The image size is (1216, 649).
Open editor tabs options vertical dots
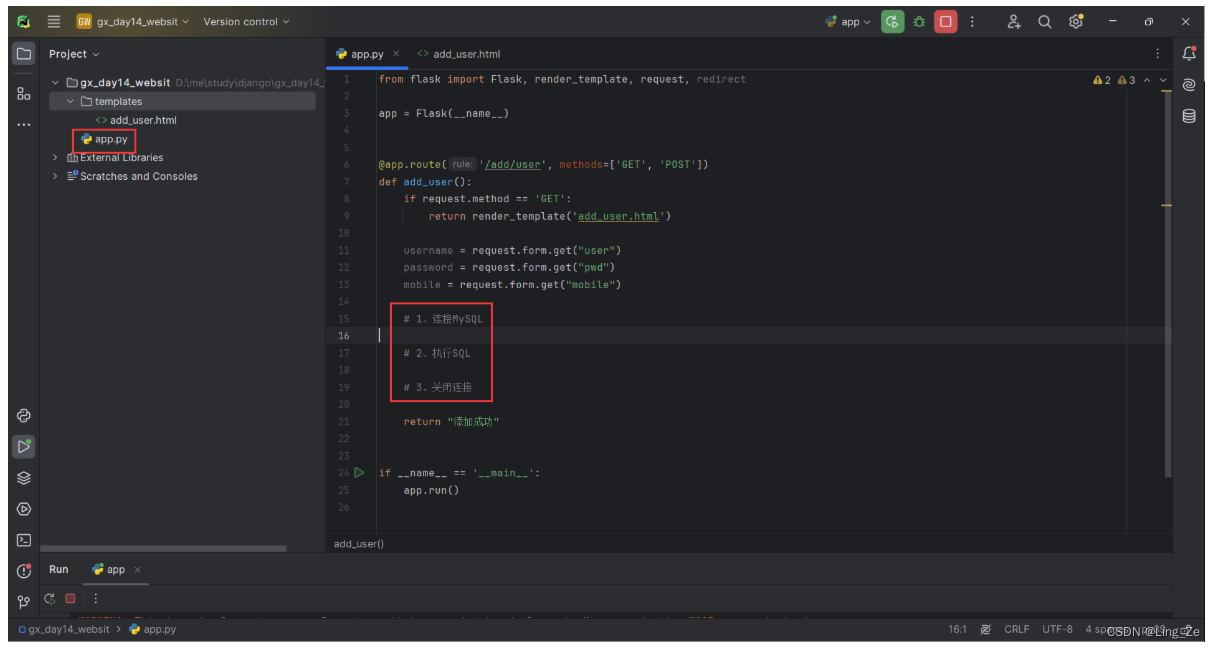1158,54
